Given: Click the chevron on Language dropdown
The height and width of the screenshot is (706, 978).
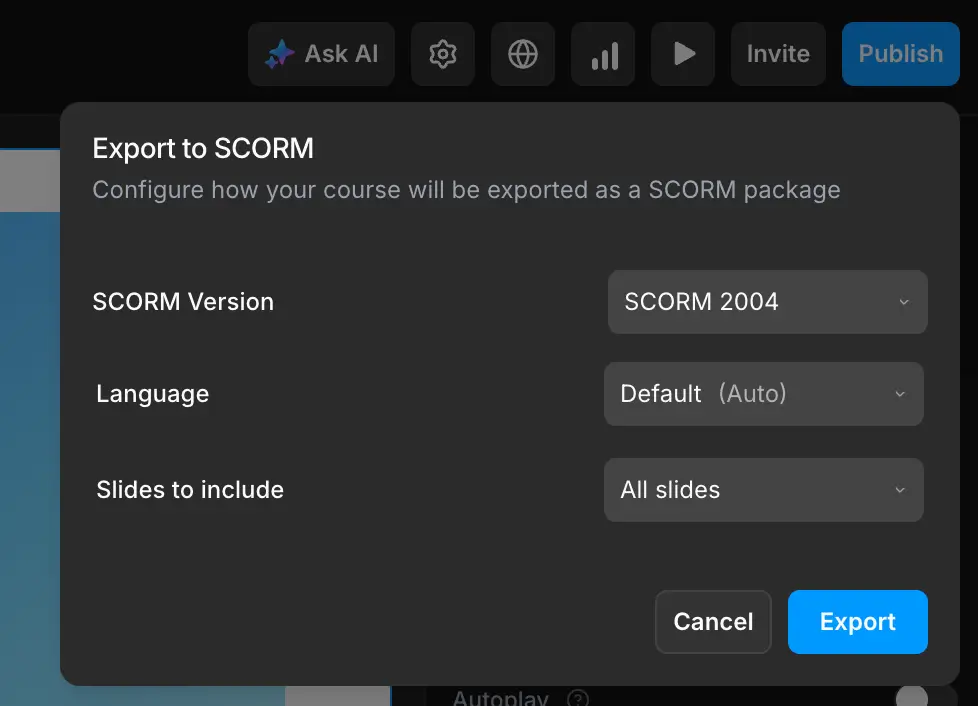Looking at the screenshot, I should point(900,394).
